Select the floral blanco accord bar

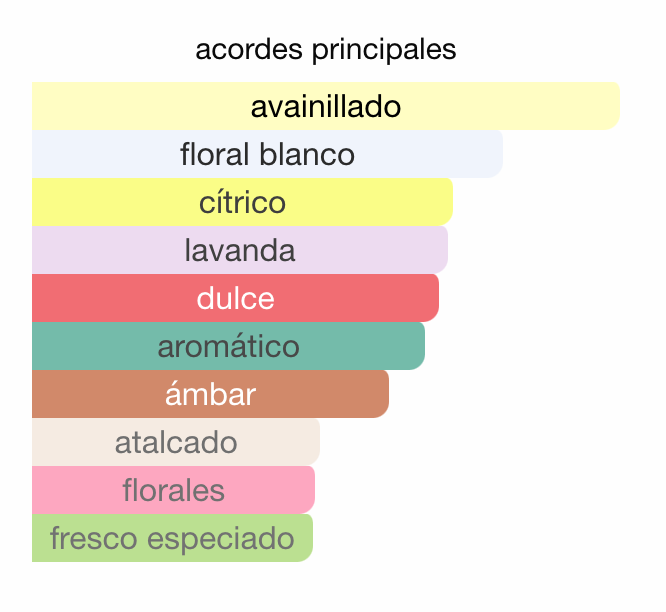[x=268, y=154]
